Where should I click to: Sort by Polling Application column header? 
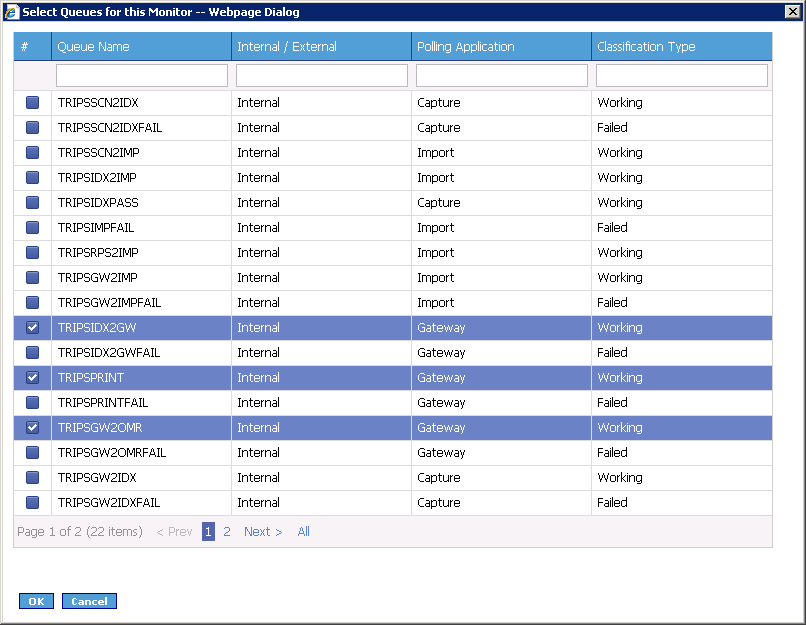(x=501, y=47)
